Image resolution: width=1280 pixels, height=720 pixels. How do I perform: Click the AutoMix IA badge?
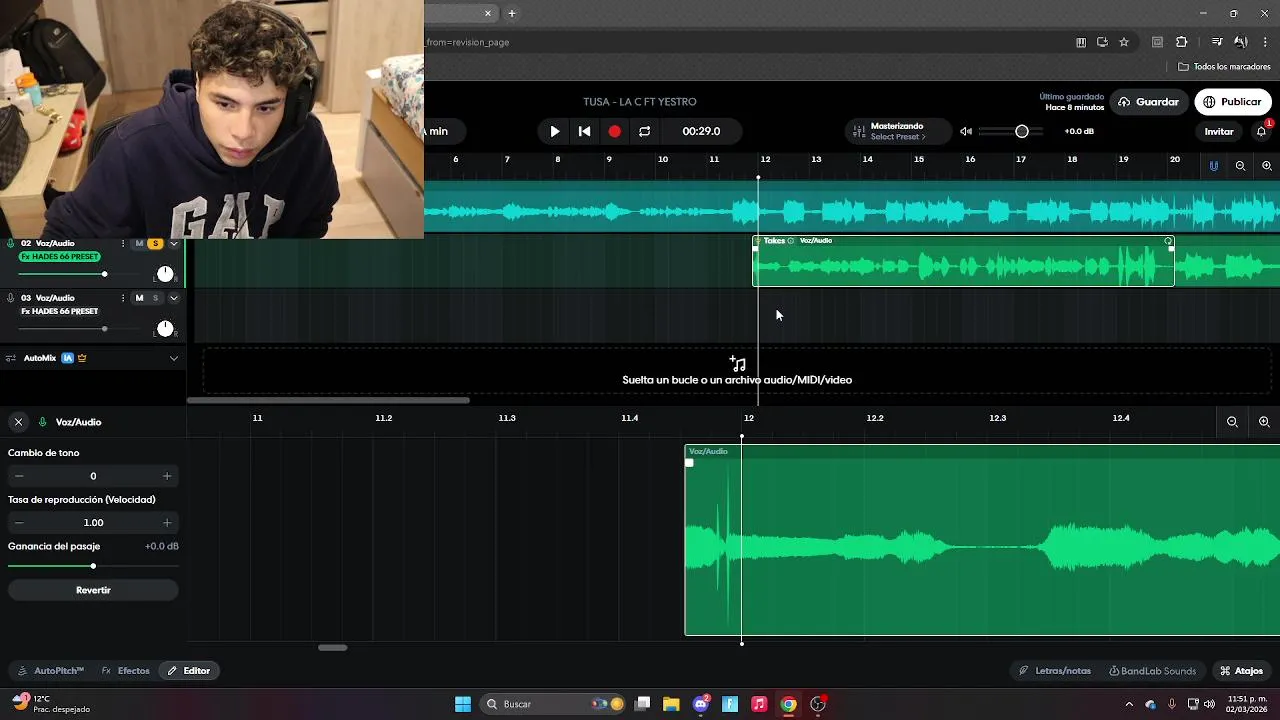[x=67, y=358]
